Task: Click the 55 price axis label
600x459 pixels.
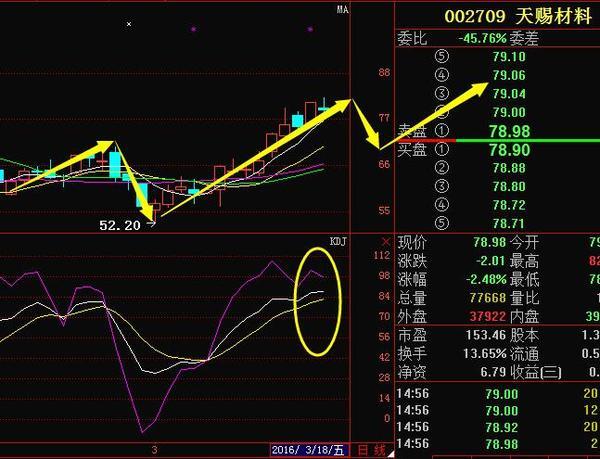Action: [384, 210]
